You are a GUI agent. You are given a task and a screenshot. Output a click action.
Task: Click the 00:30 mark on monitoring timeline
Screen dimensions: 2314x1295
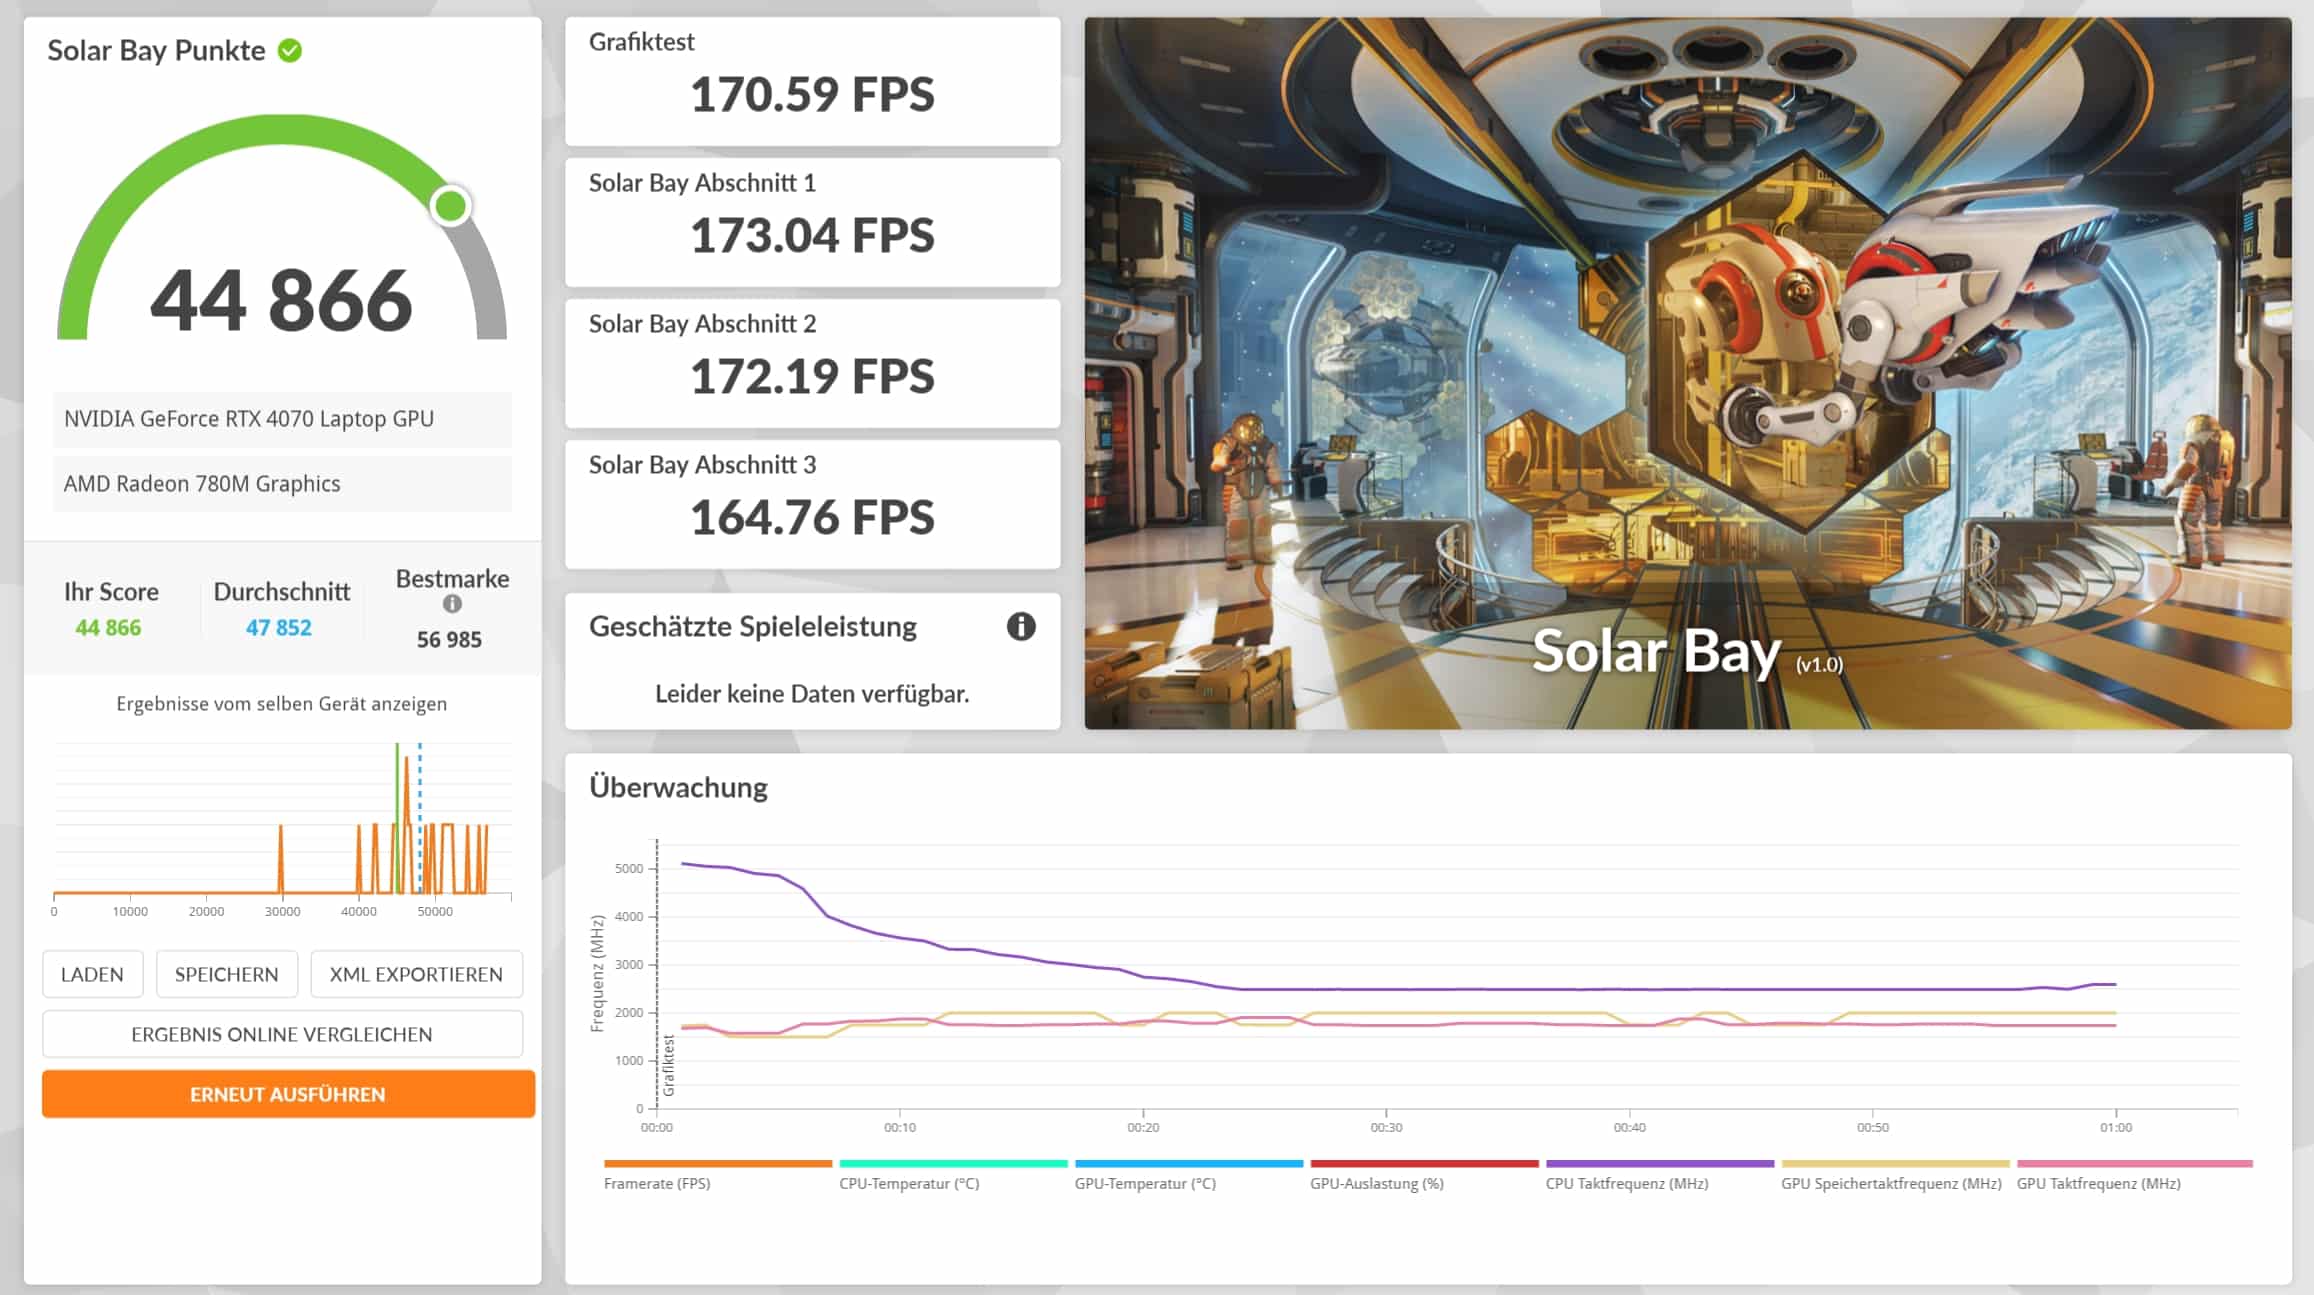tap(1386, 1127)
